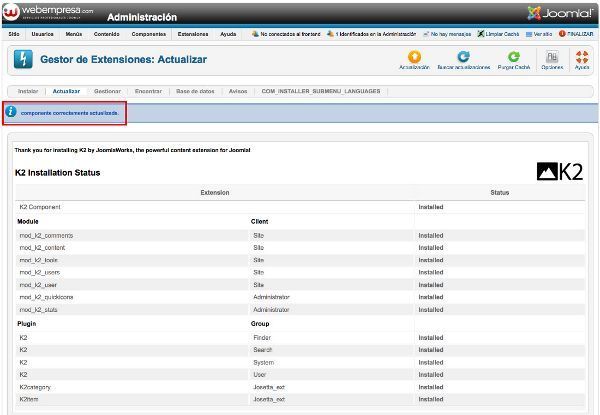Screen dimensions: 600x415
Task: Switch to the Base de datos tab
Action: coord(195,91)
